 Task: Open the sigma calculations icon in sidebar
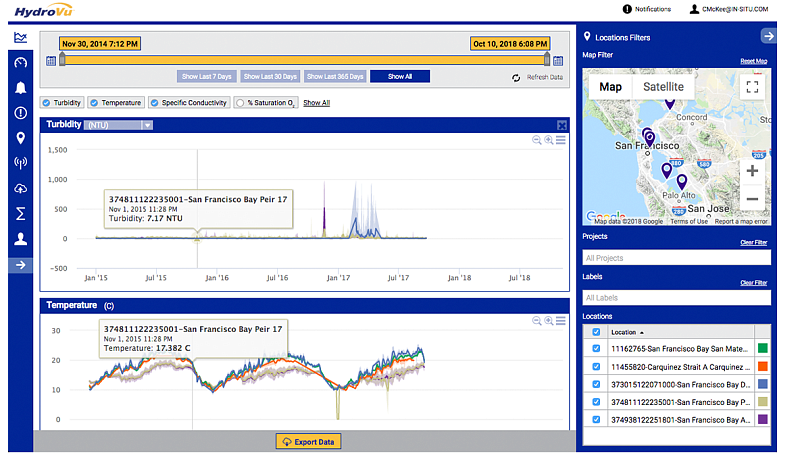(20, 214)
